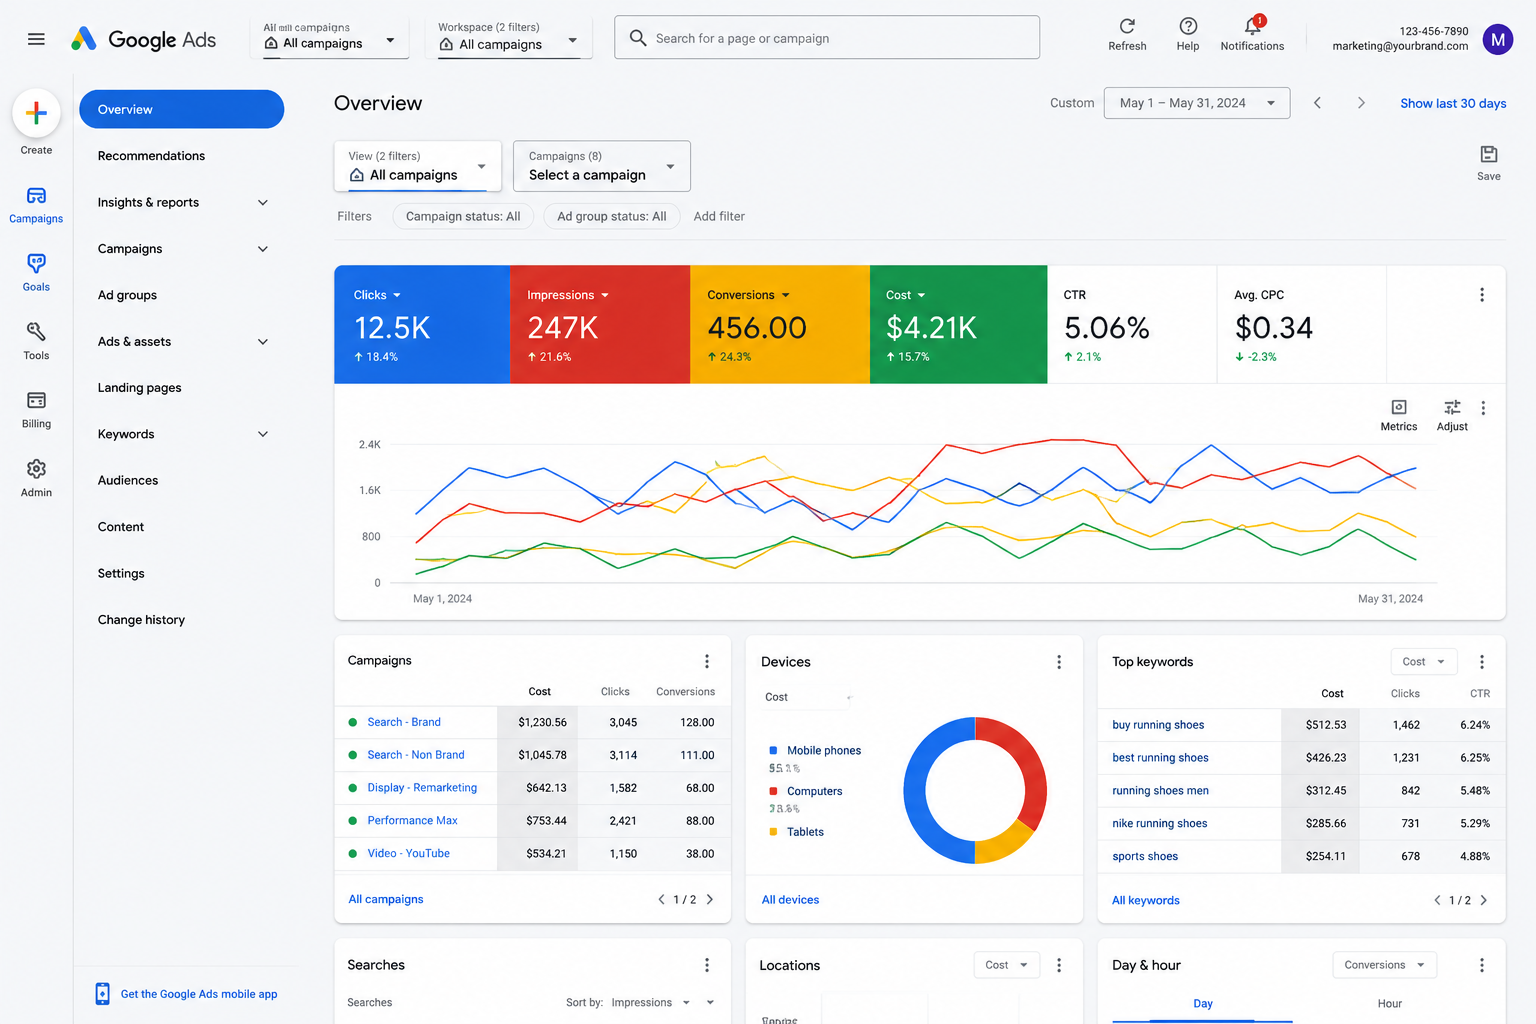Click the Google Ads logo

143,39
